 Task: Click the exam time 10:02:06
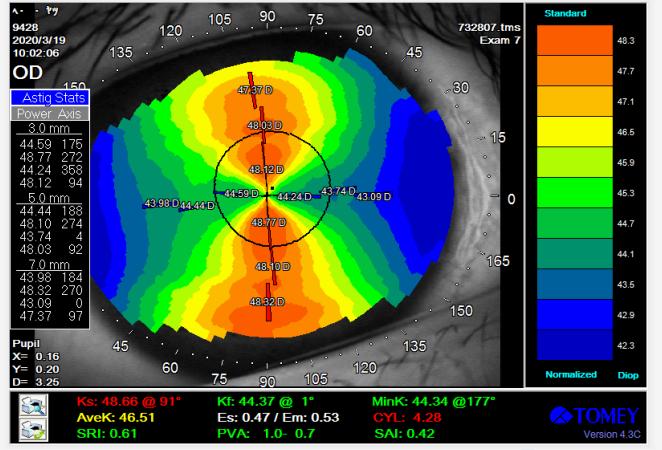(36, 53)
